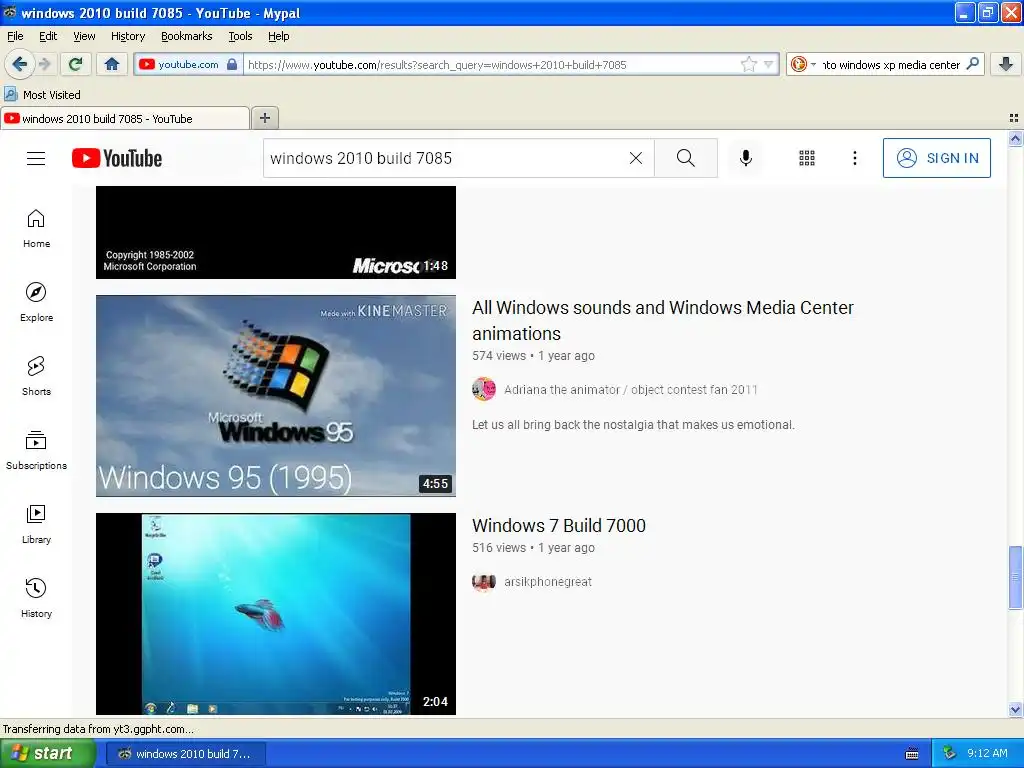Click the page scrollbar up arrow

click(x=1015, y=138)
